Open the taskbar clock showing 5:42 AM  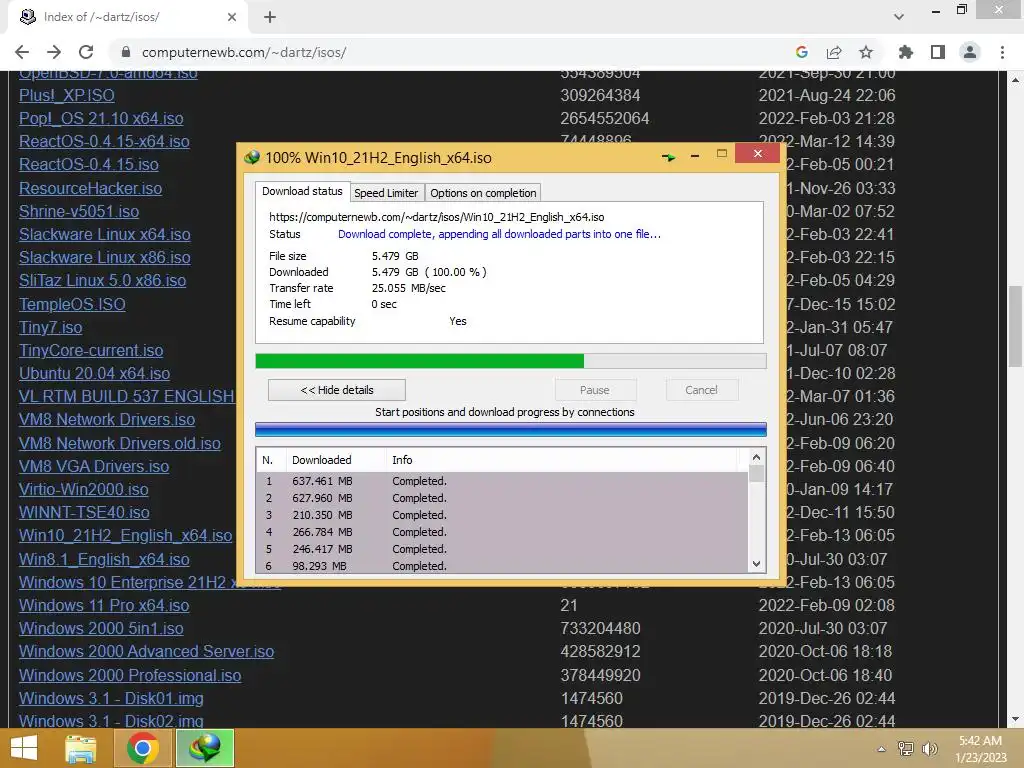(x=980, y=749)
